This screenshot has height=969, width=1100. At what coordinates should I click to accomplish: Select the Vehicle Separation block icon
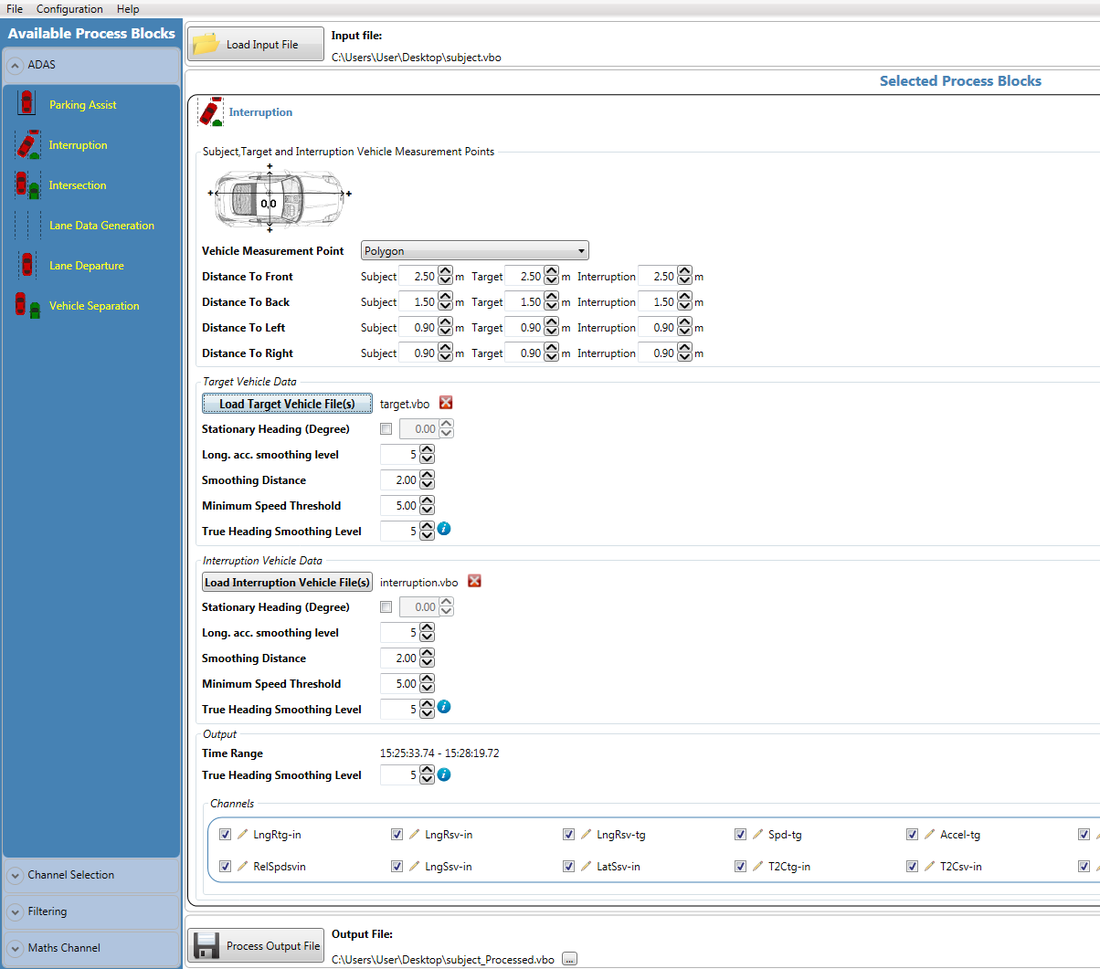27,305
